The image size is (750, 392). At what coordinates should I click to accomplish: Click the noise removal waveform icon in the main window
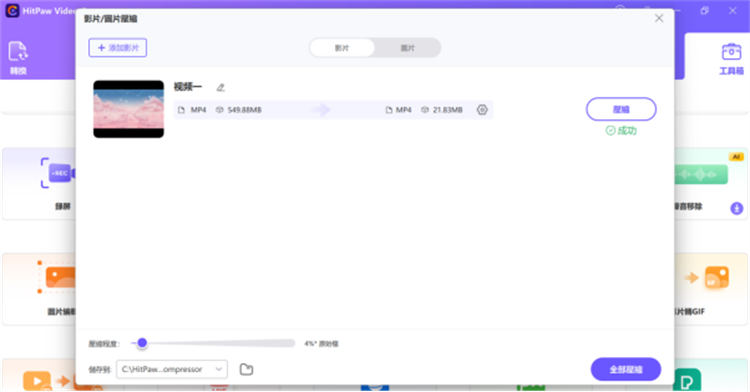coord(701,174)
